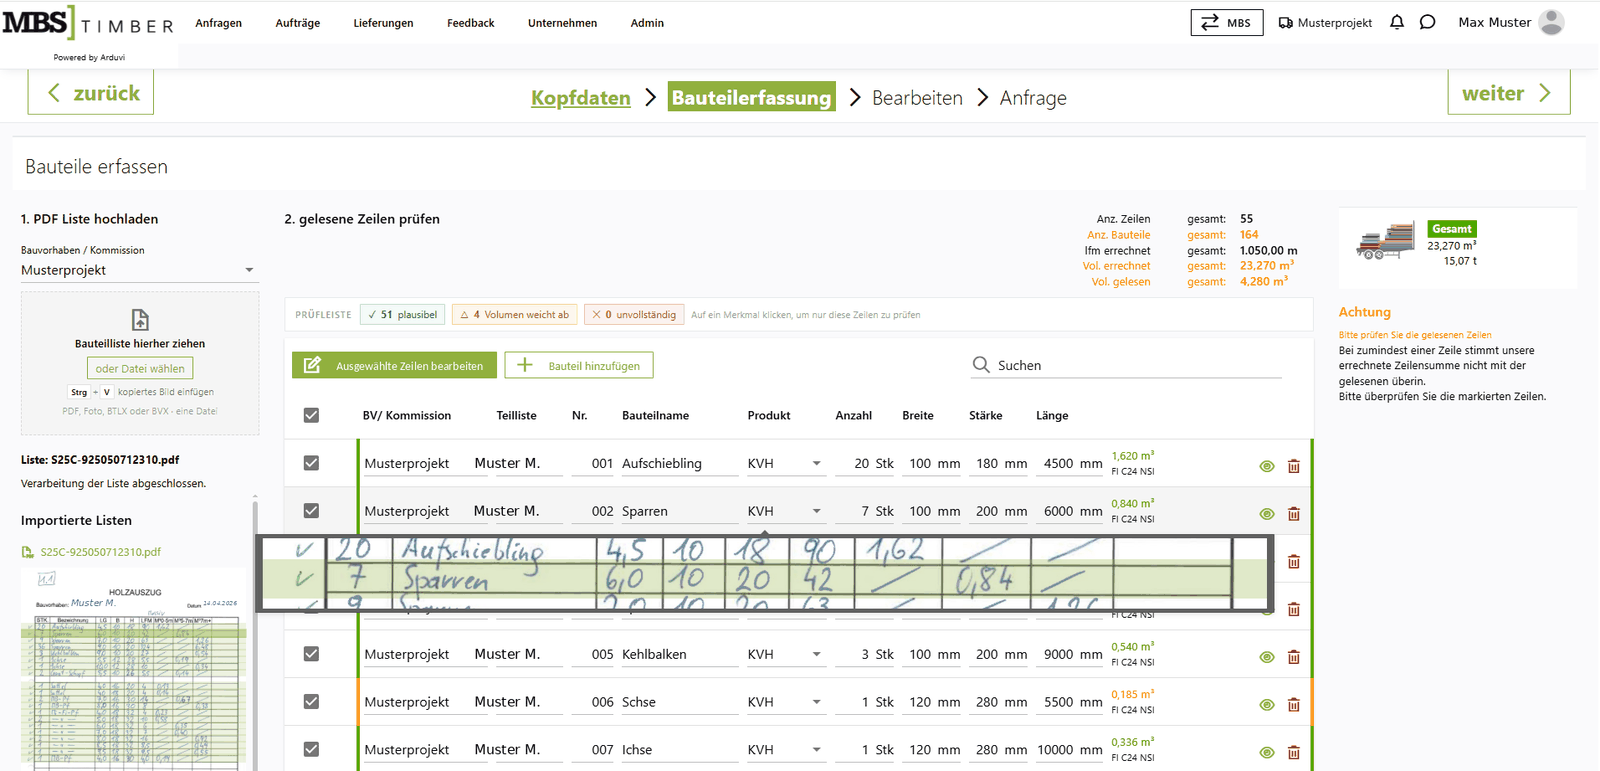Click the search magnifier icon
1600x771 pixels.
coord(981,365)
